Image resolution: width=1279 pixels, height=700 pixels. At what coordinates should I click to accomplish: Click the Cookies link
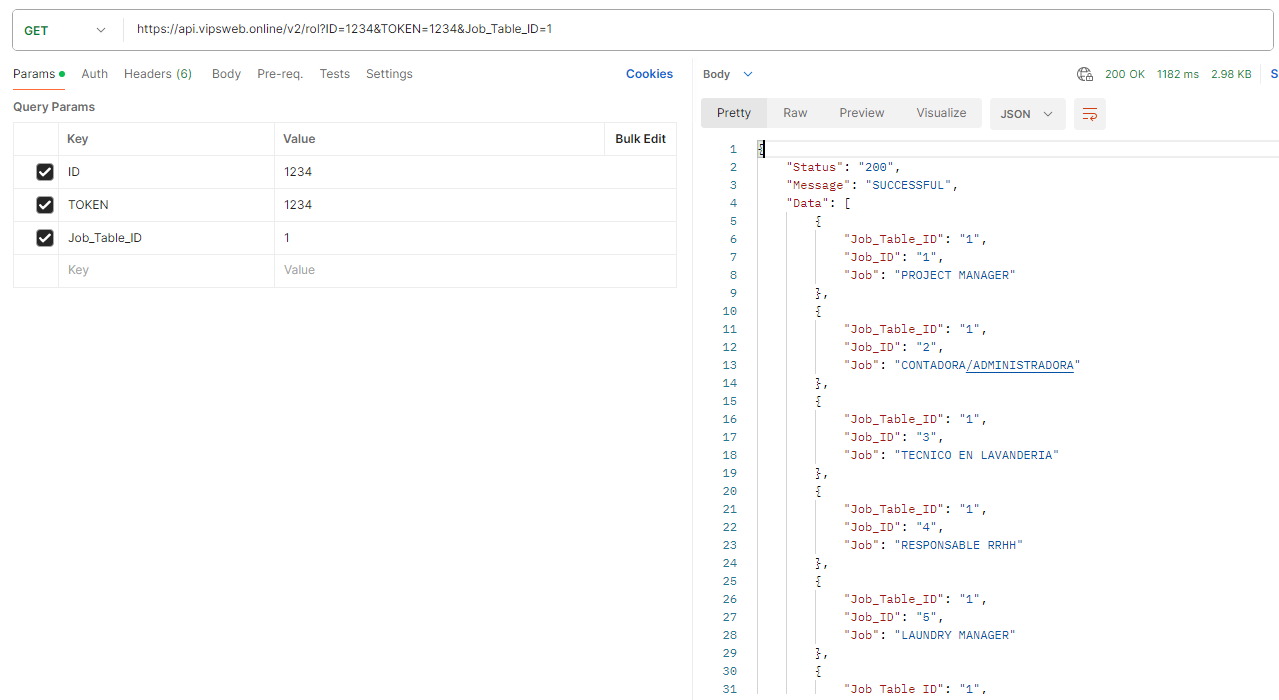[x=649, y=74]
